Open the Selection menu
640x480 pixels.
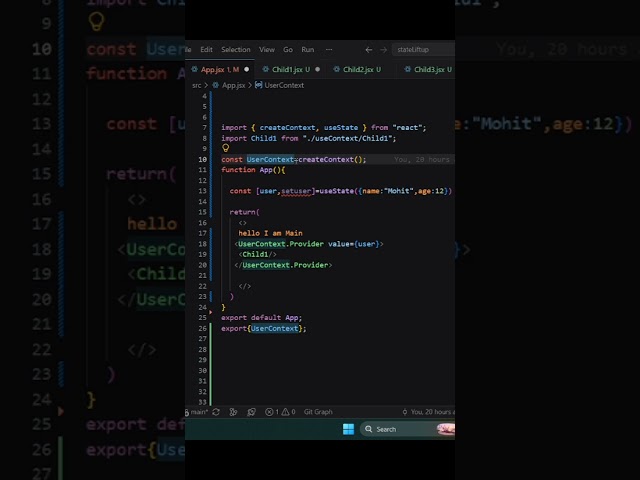click(236, 49)
